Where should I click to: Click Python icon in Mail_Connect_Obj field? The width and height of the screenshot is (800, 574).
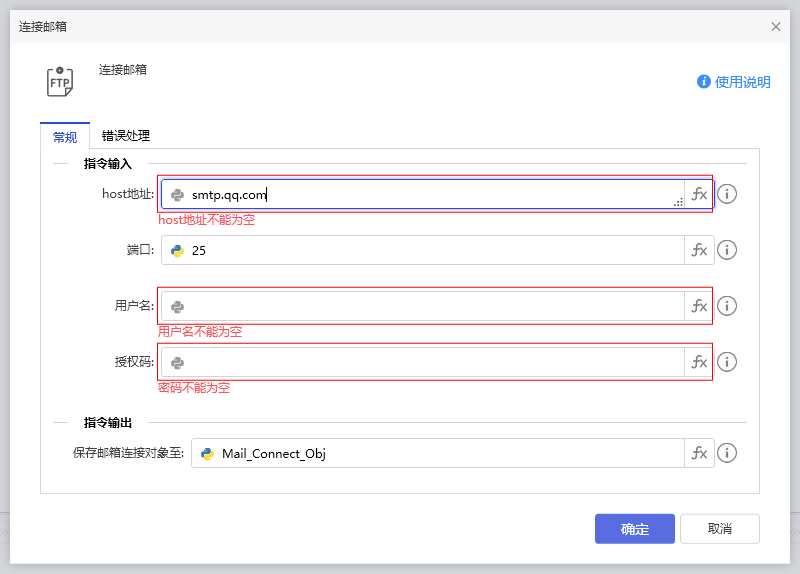[x=208, y=454]
